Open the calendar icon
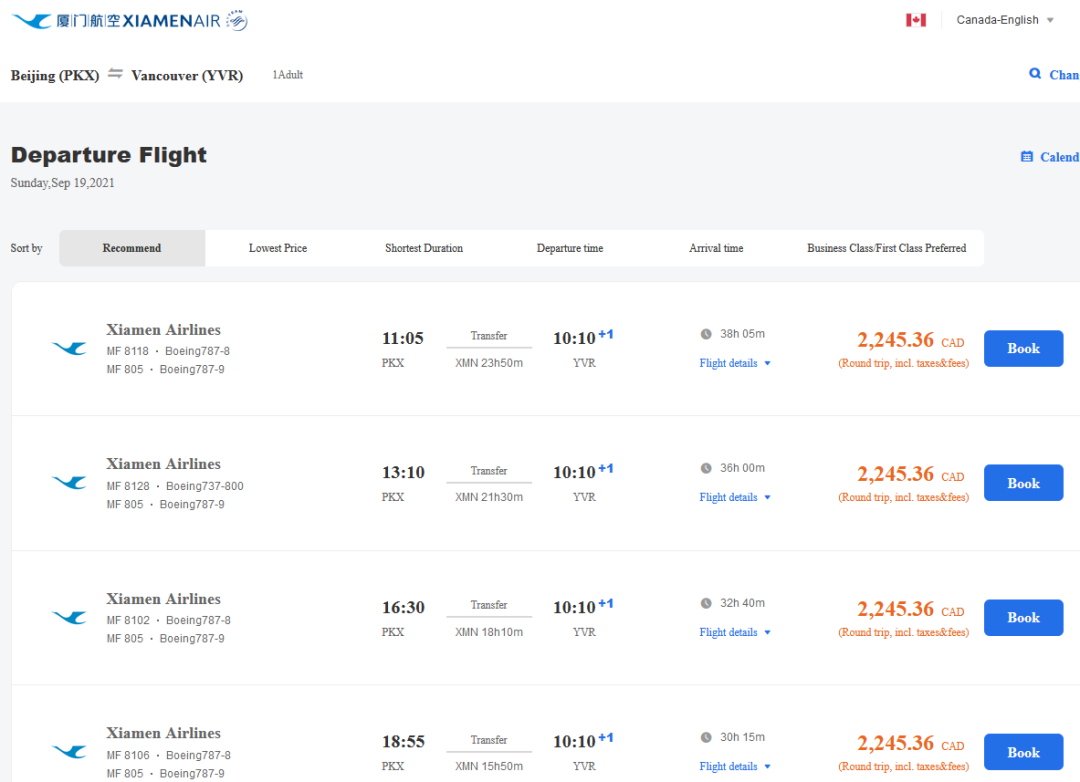This screenshot has height=782, width=1080. (x=1026, y=157)
